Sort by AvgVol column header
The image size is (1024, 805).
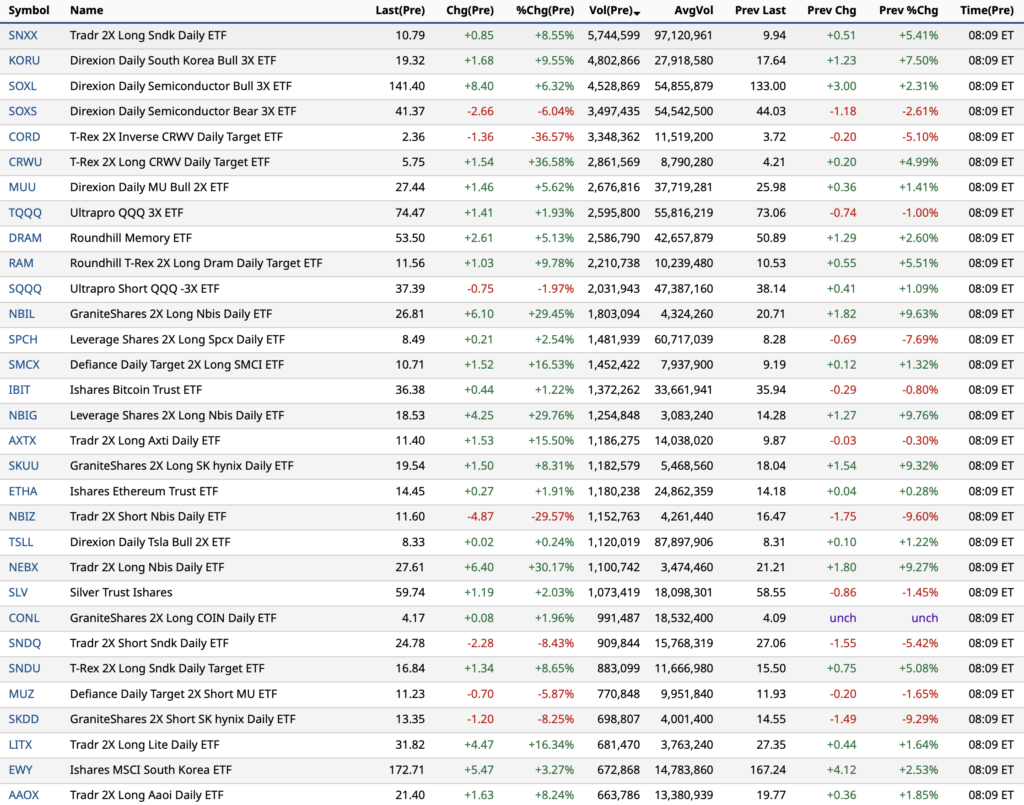(x=694, y=10)
